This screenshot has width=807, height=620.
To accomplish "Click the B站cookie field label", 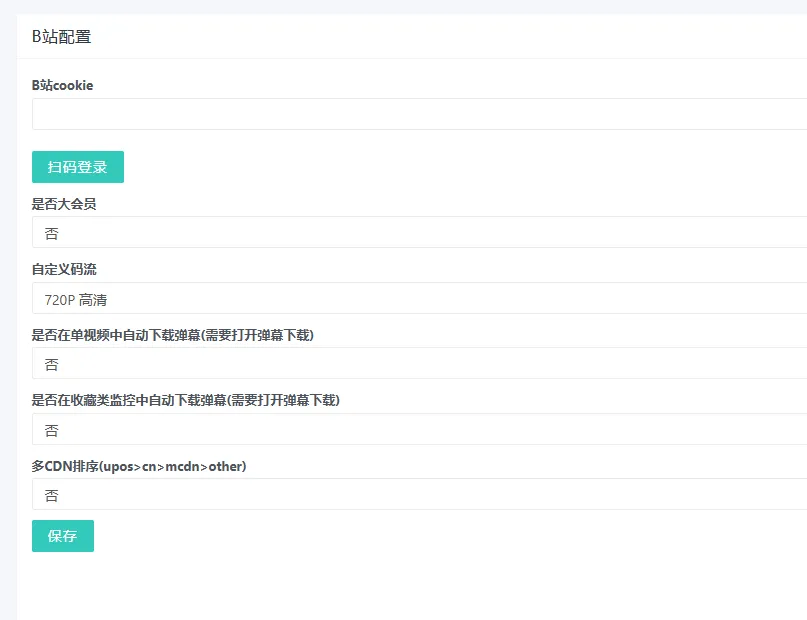I will pos(63,85).
